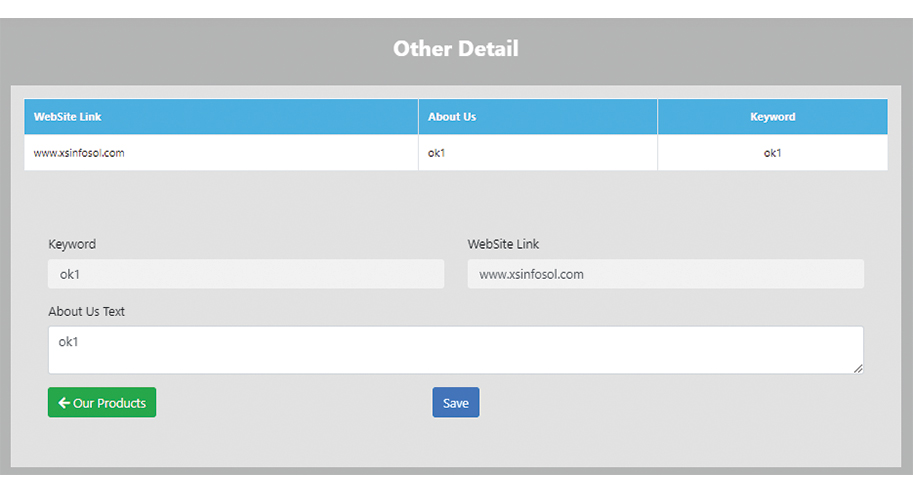Select the Keyword table column header
The image size is (913, 492).
772,117
